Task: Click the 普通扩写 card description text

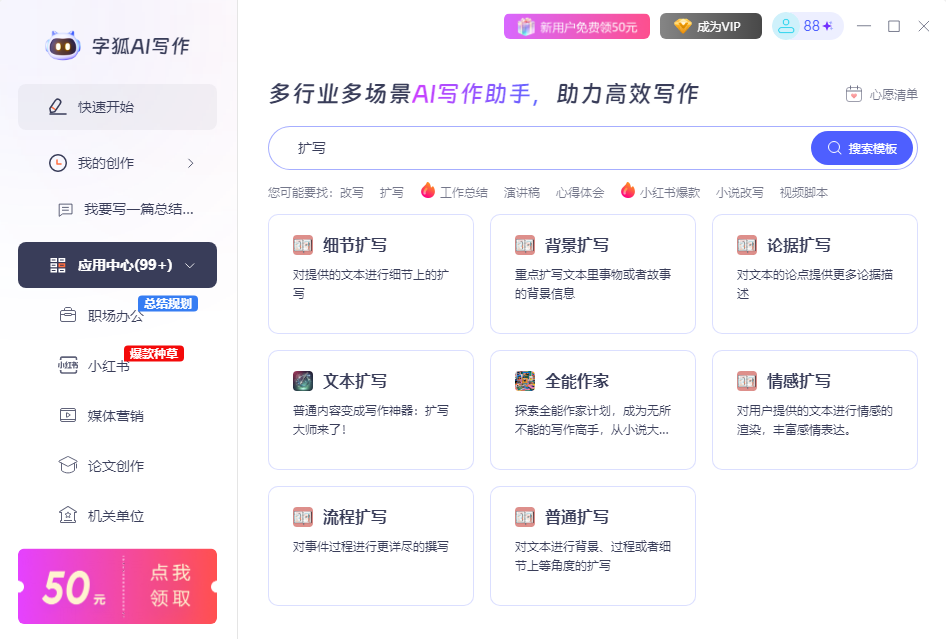Action: tap(592, 556)
